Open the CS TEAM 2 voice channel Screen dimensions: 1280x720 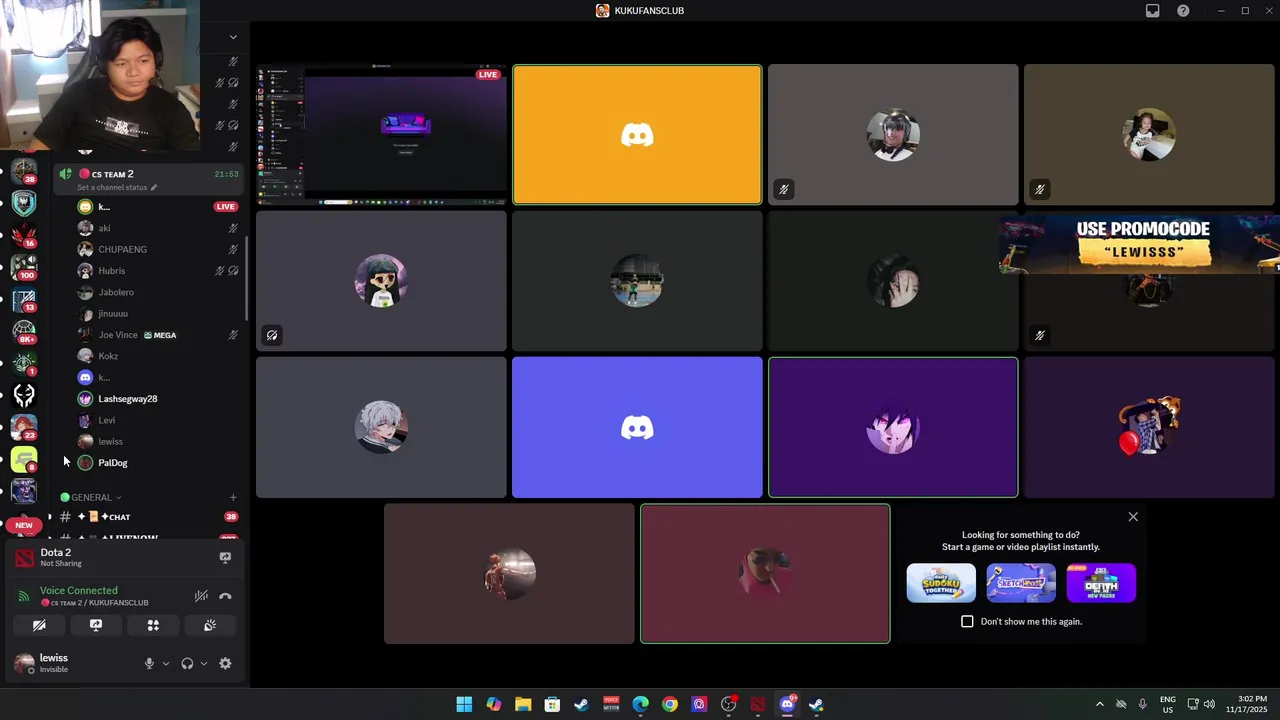(148, 174)
